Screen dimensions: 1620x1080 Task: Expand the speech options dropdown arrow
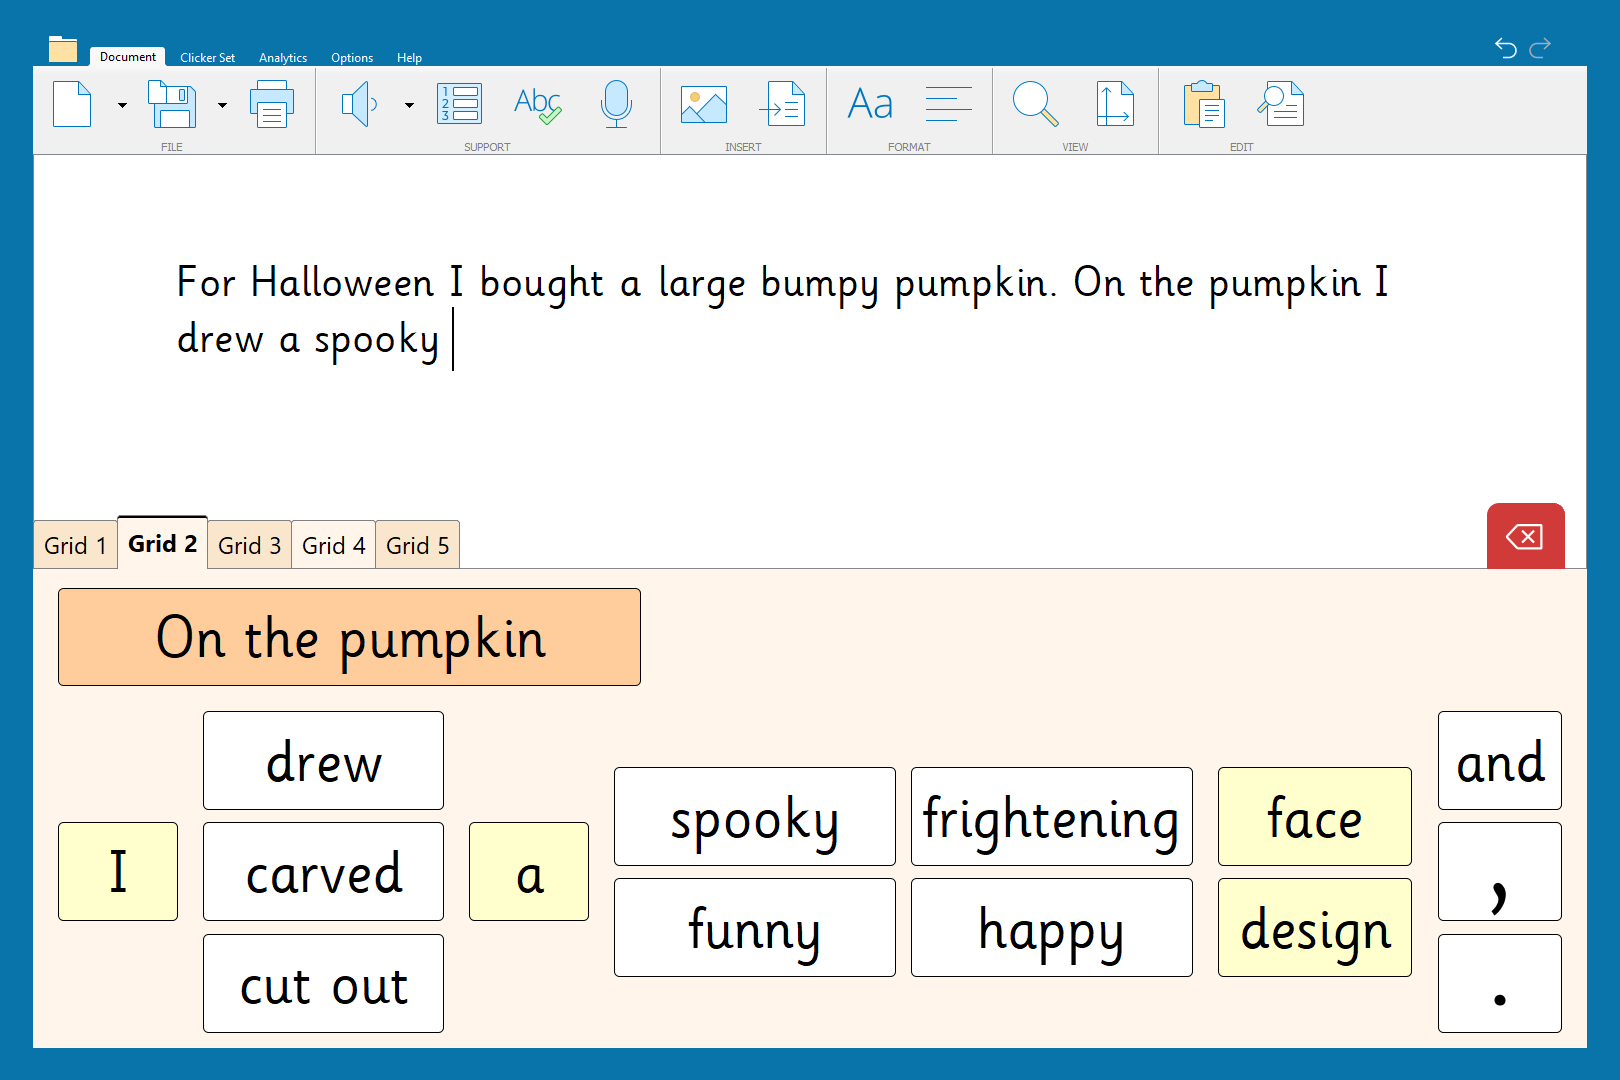point(409,105)
